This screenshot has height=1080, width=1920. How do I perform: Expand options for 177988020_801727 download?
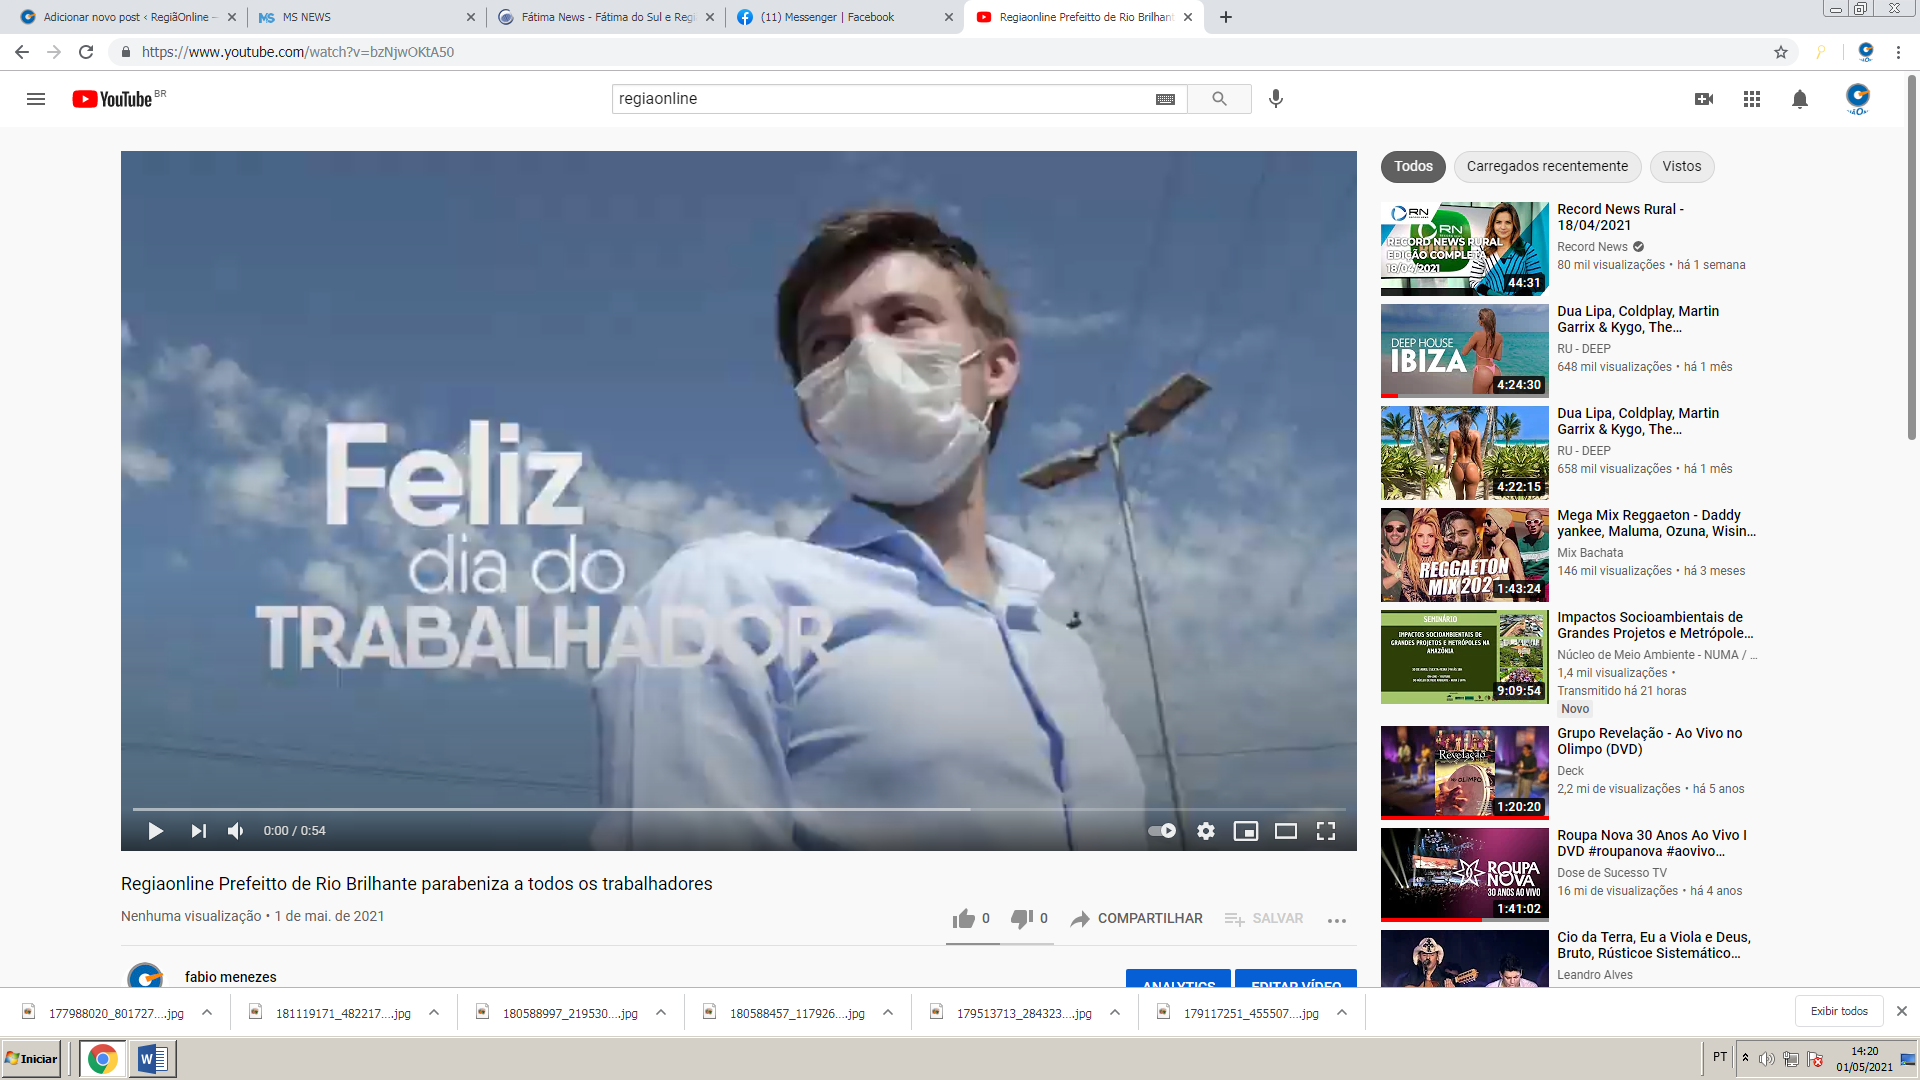click(207, 1013)
